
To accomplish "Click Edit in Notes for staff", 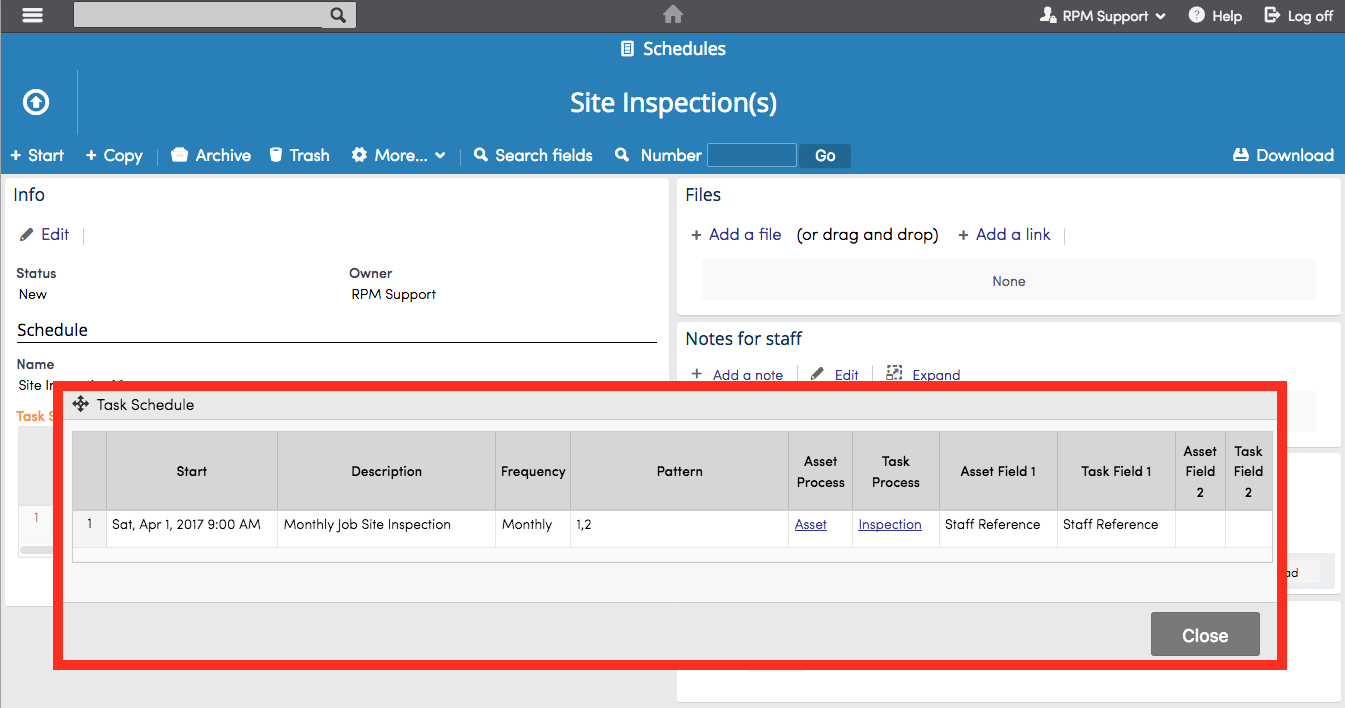I will coord(835,375).
